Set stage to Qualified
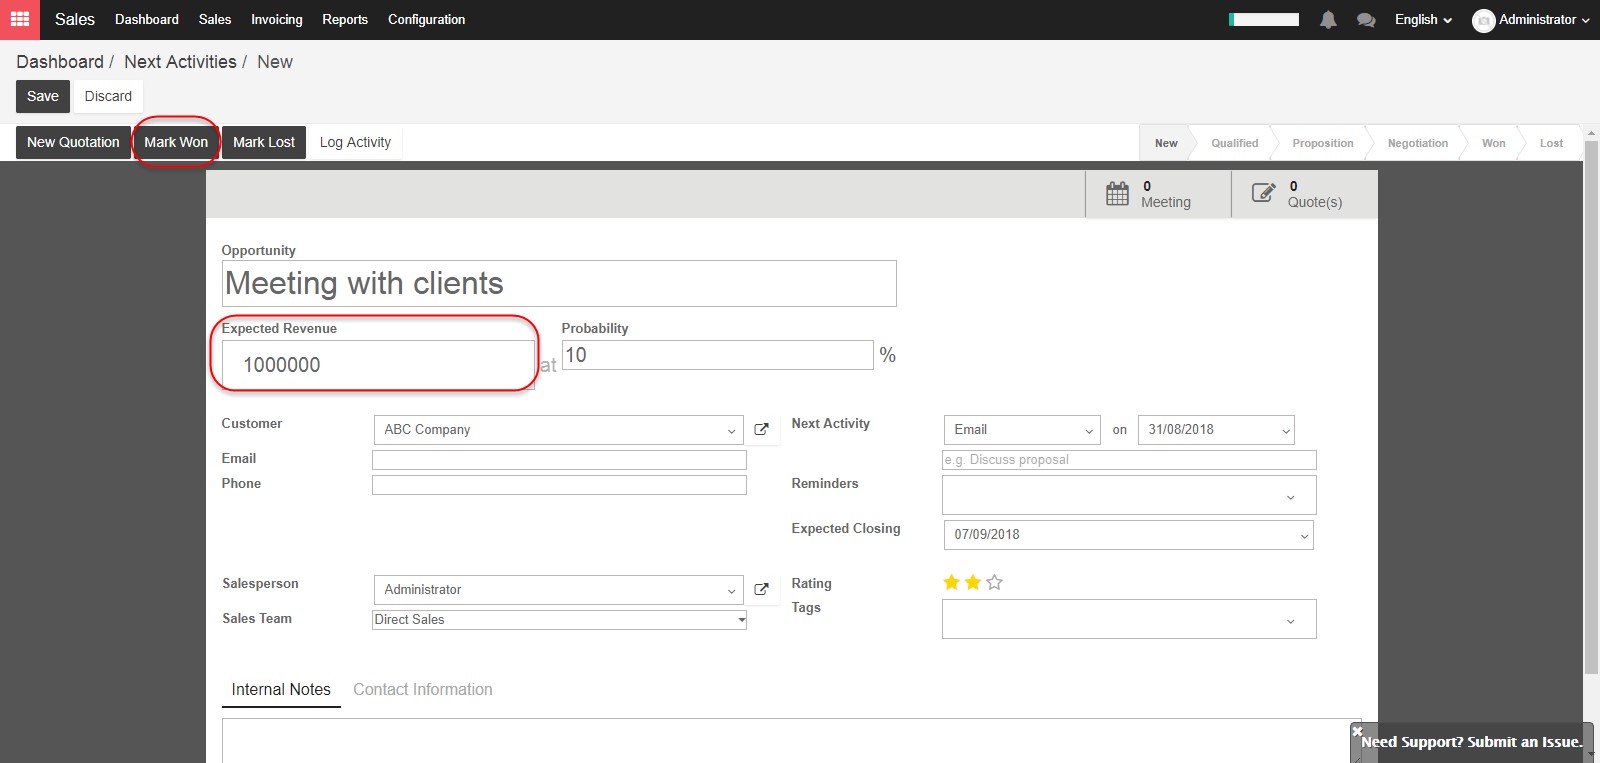This screenshot has height=763, width=1600. [x=1235, y=143]
